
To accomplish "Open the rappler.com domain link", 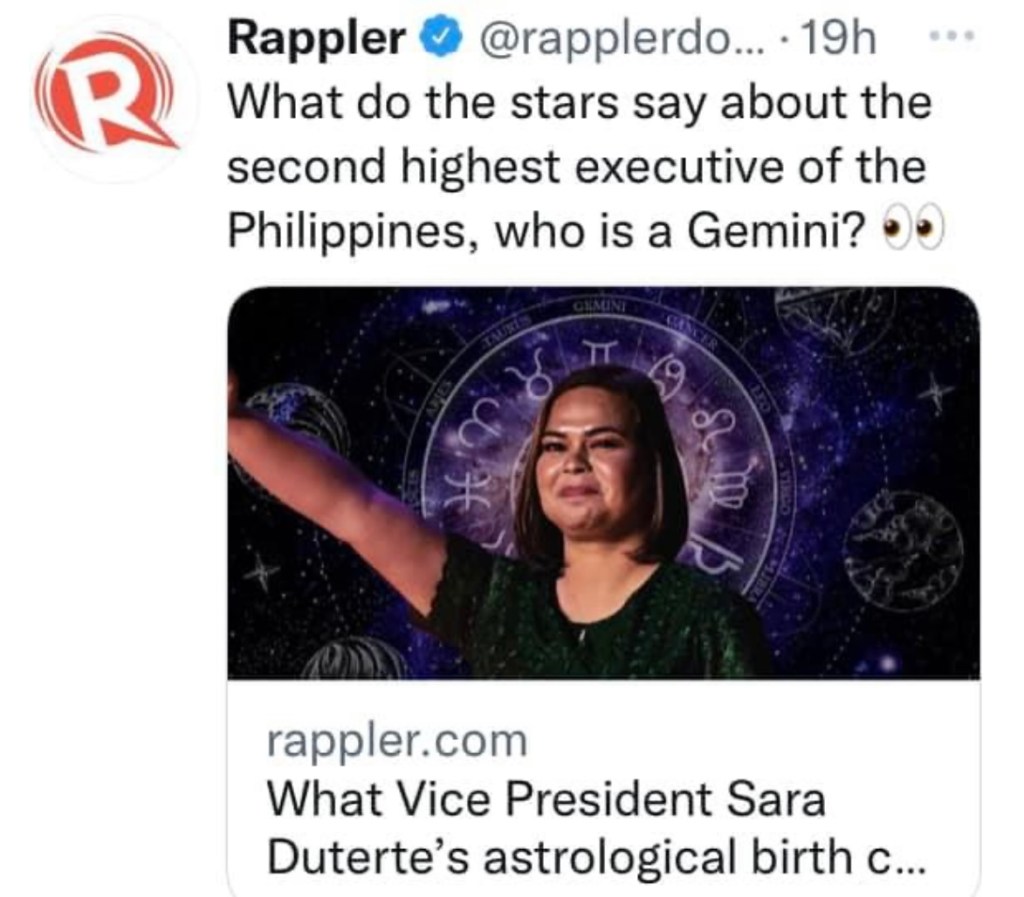I will 396,741.
